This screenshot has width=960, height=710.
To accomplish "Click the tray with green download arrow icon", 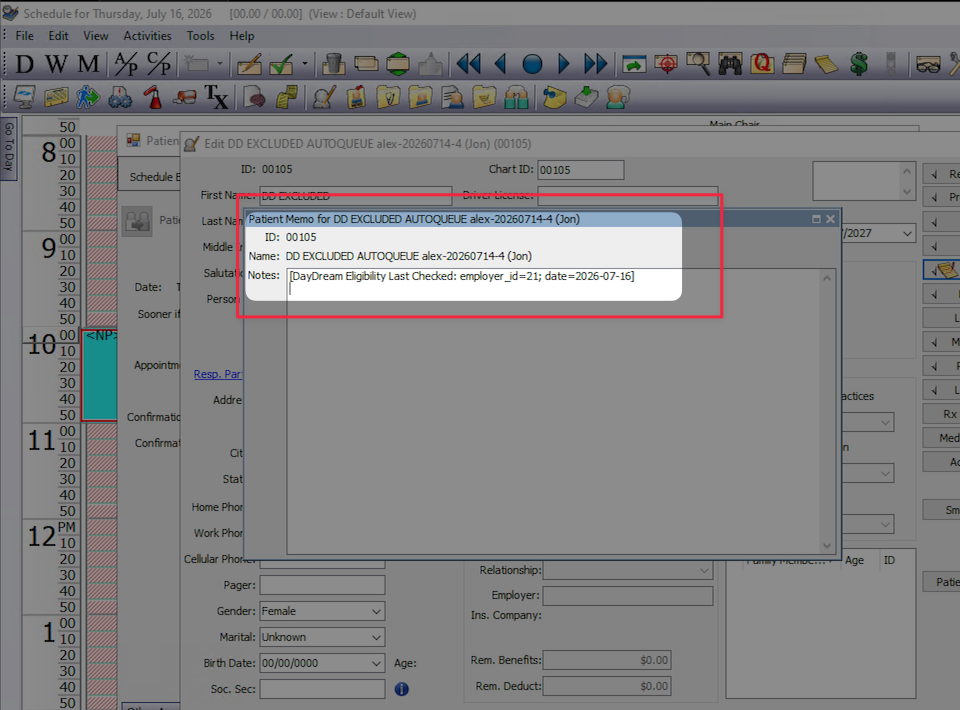I will 586,97.
